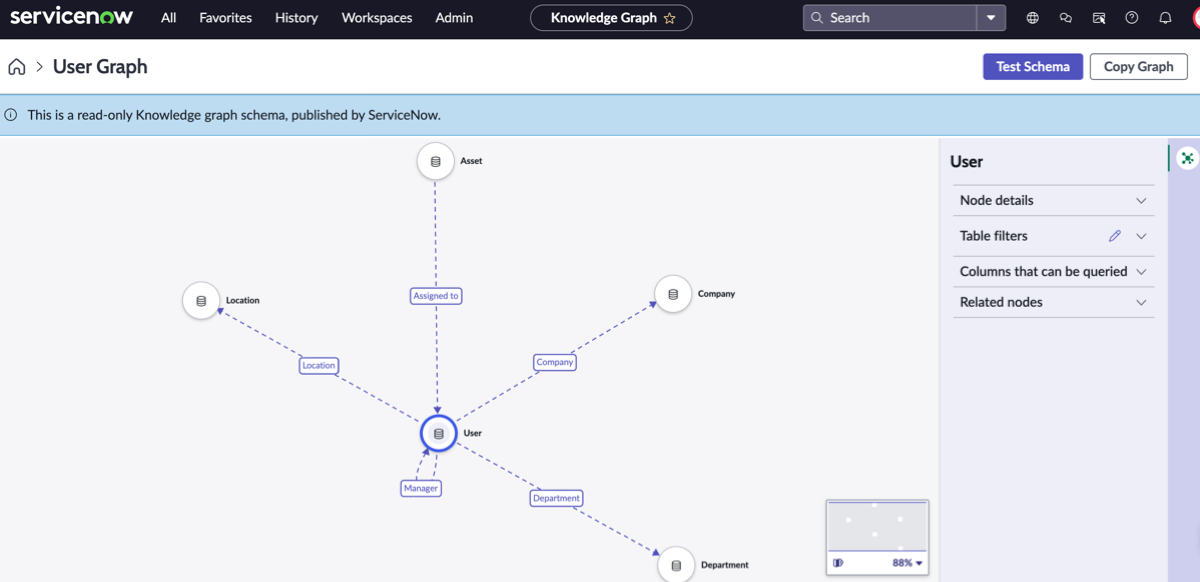Select the Company node icon
The width and height of the screenshot is (1200, 582).
[673, 294]
